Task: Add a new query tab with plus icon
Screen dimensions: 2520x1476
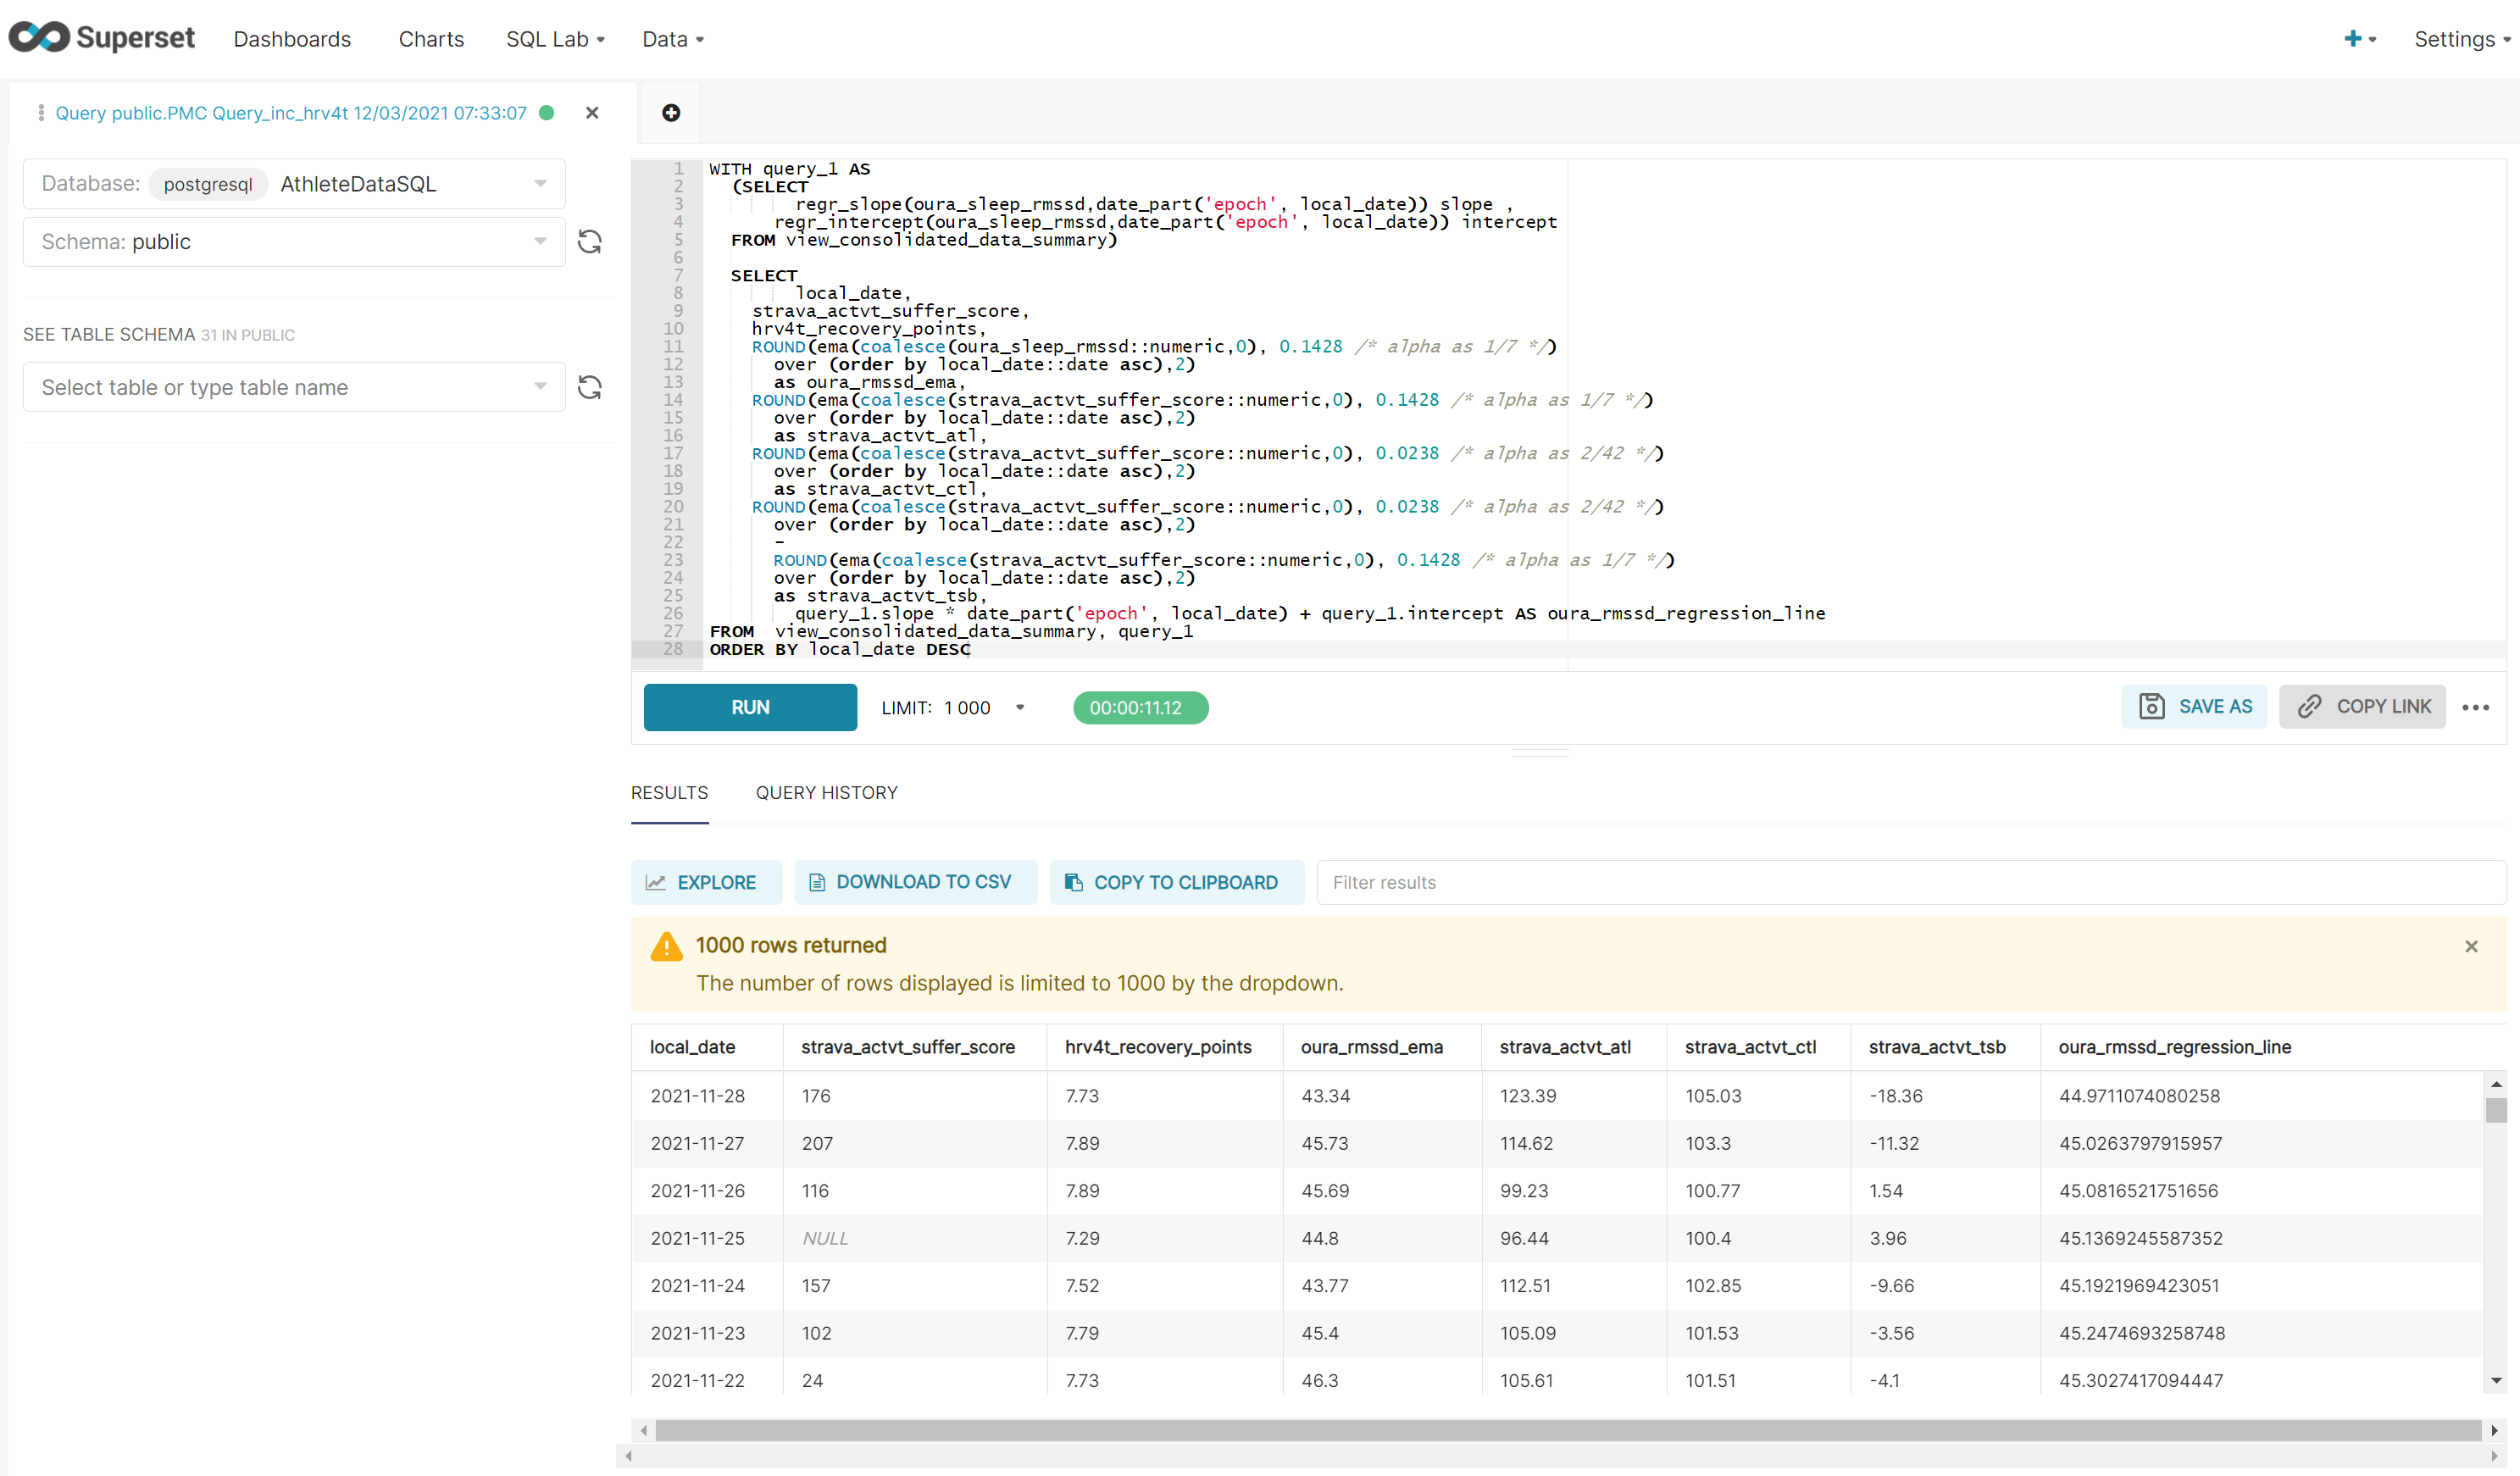Action: point(671,113)
